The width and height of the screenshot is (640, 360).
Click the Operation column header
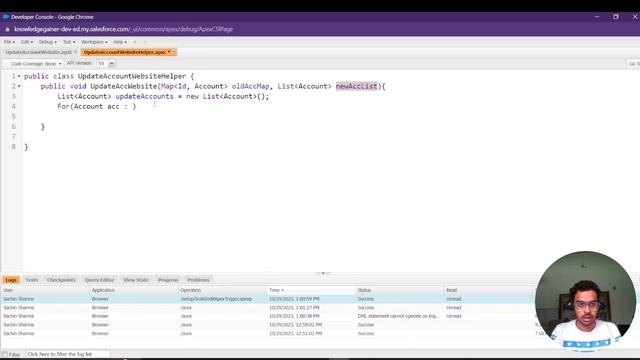(223, 290)
